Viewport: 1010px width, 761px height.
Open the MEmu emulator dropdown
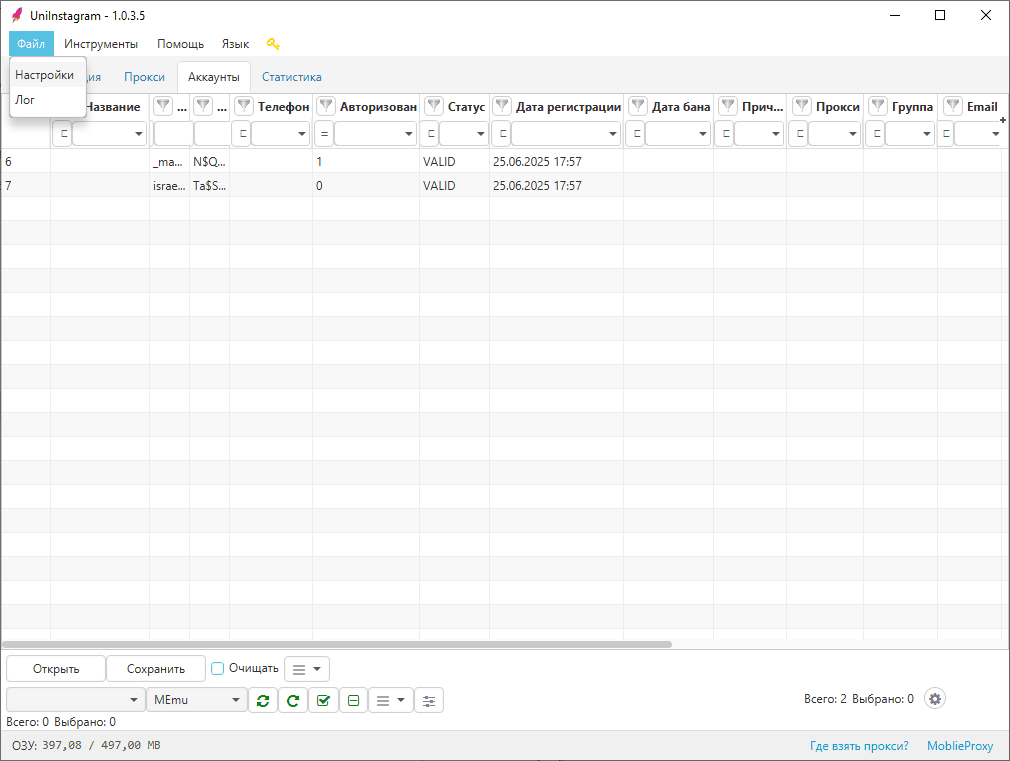(196, 700)
